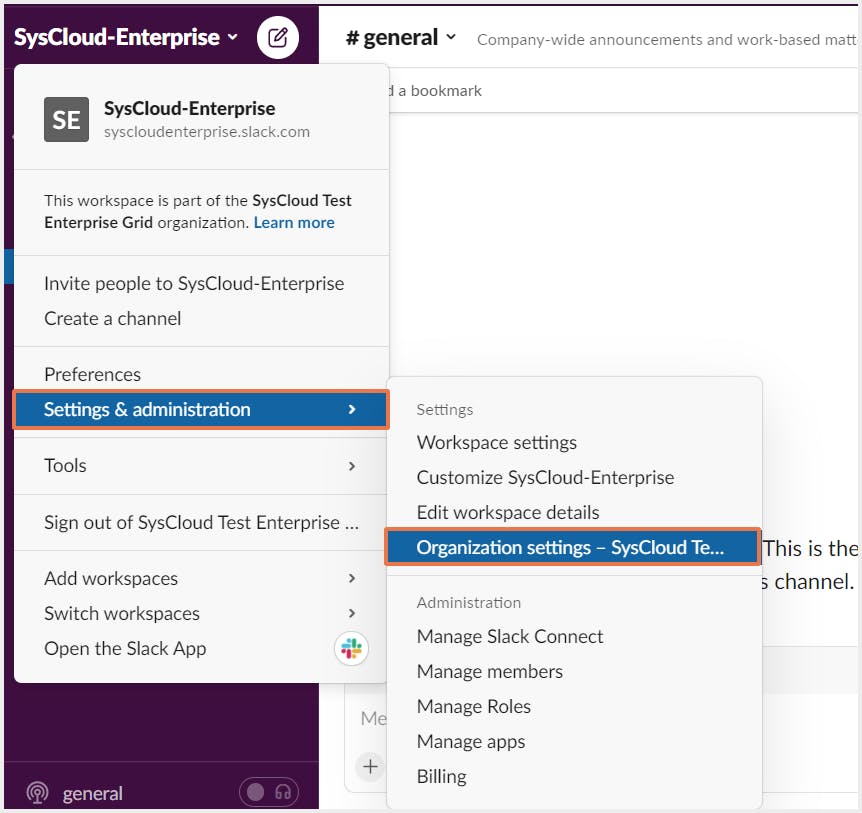Expand the Switch workspaces submenu
Image resolution: width=862 pixels, height=813 pixels.
pos(200,613)
